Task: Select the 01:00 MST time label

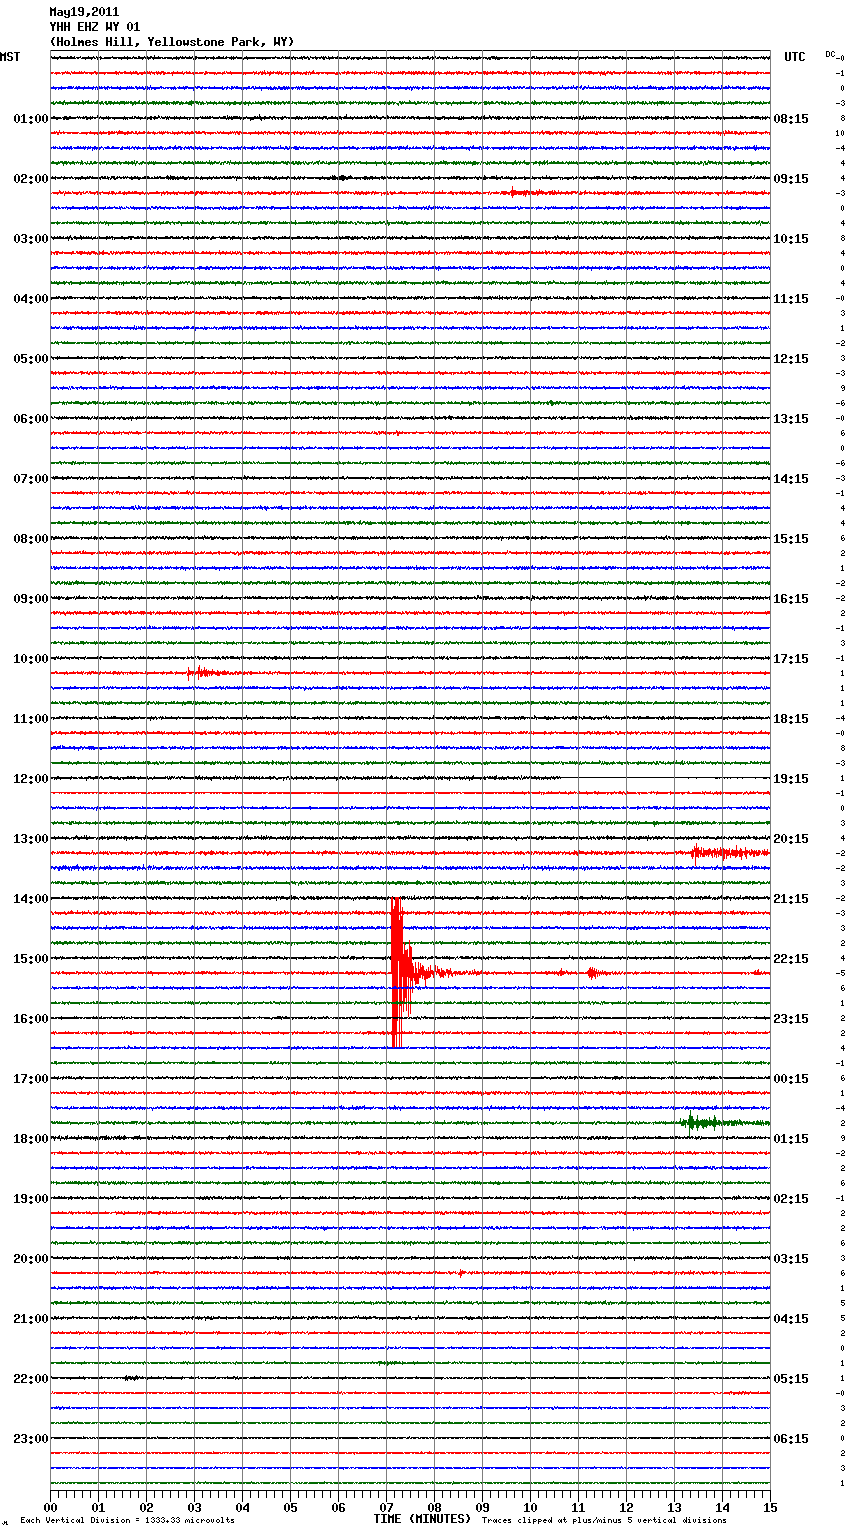Action: [x=31, y=119]
